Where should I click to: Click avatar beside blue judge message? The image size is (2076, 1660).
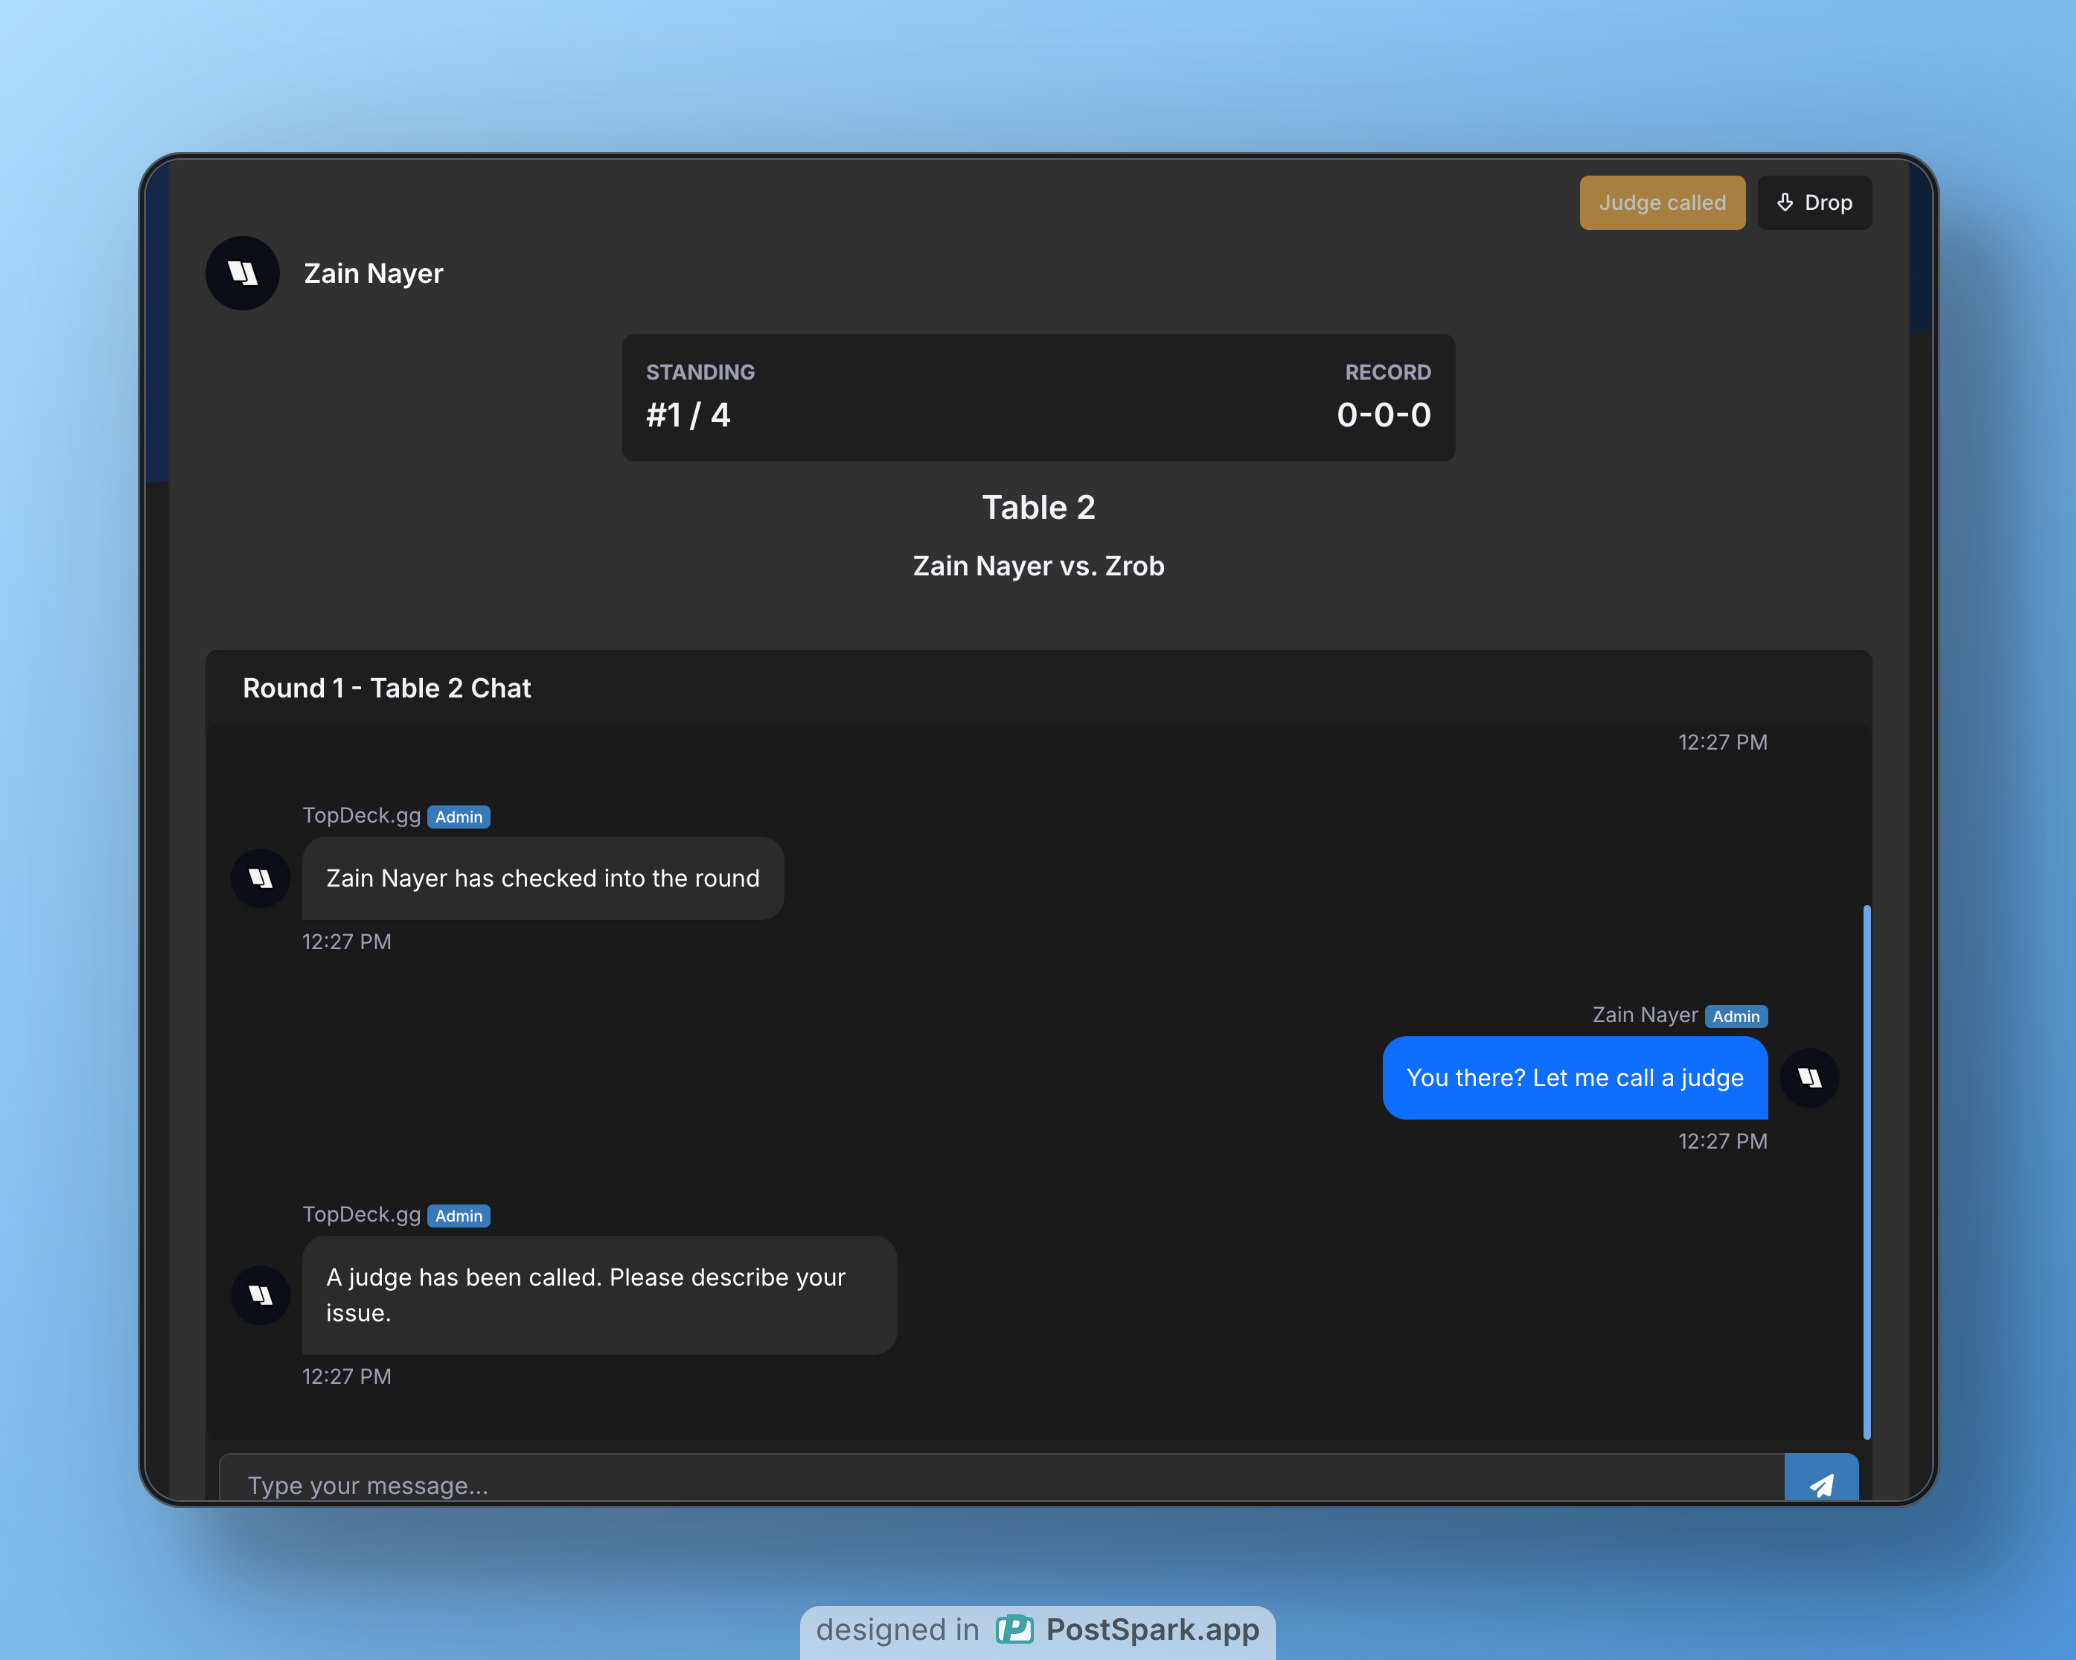pyautogui.click(x=1810, y=1077)
